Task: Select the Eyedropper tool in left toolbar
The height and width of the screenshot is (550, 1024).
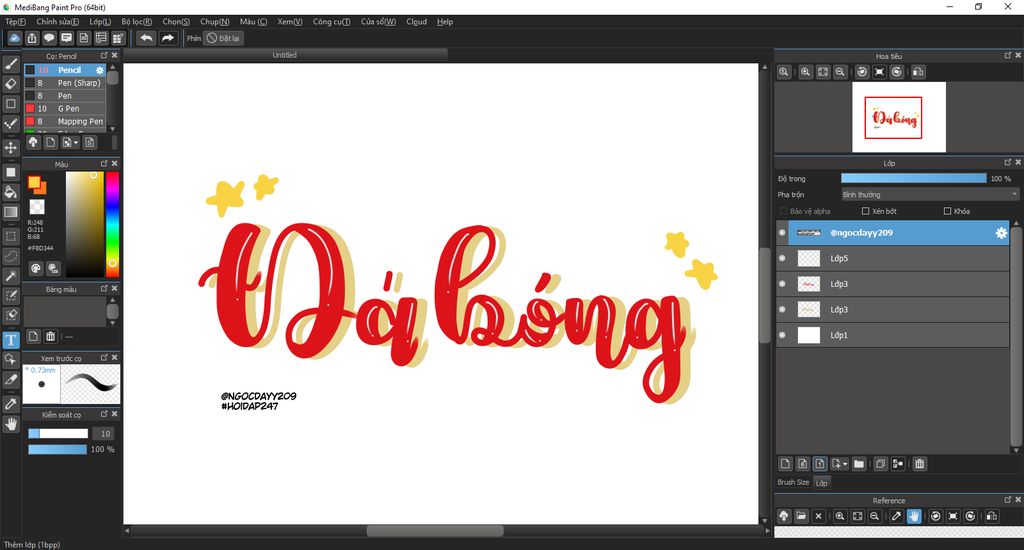Action: pyautogui.click(x=11, y=404)
